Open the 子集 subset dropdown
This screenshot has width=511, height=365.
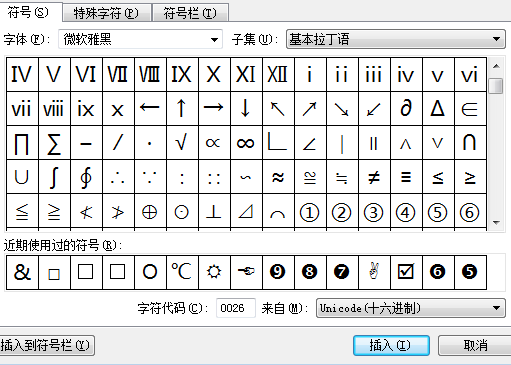pos(396,39)
